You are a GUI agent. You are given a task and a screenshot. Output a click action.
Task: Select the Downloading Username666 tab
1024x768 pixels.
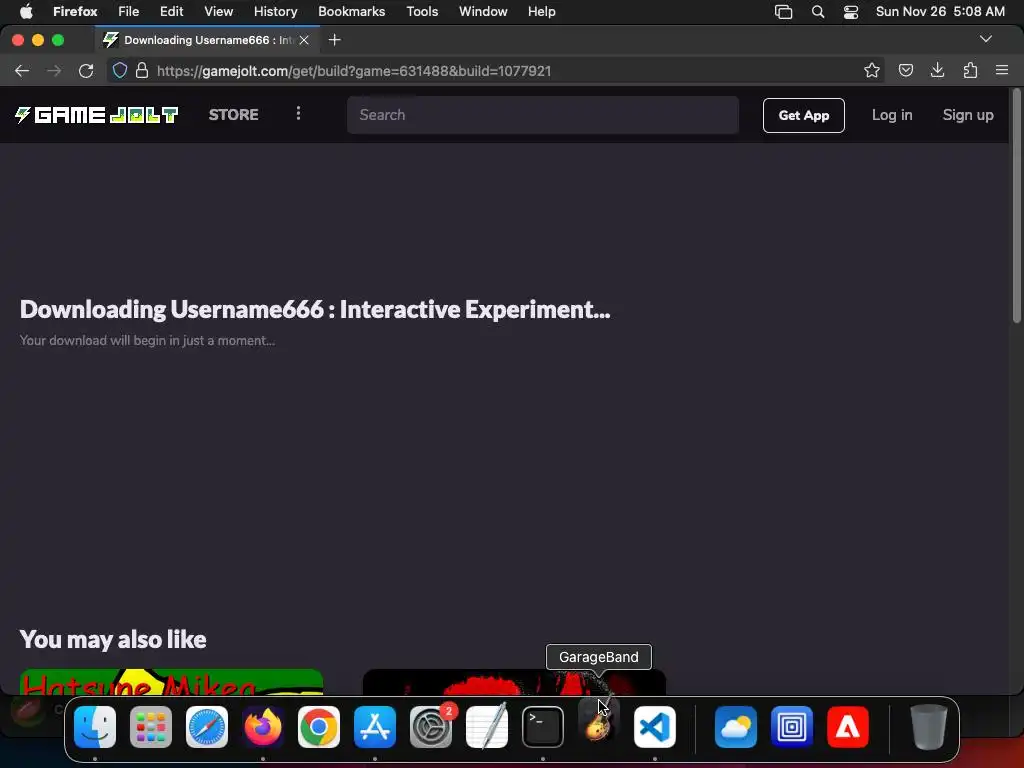coord(206,40)
